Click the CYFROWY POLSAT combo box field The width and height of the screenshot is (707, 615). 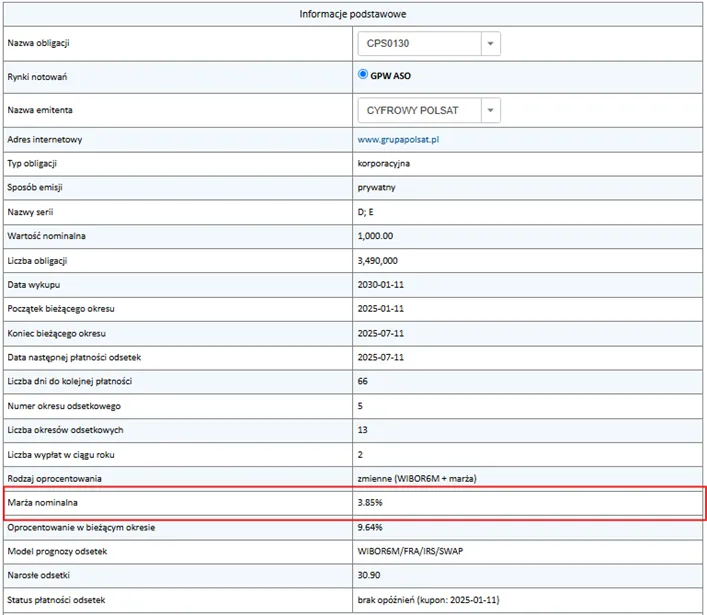click(429, 110)
